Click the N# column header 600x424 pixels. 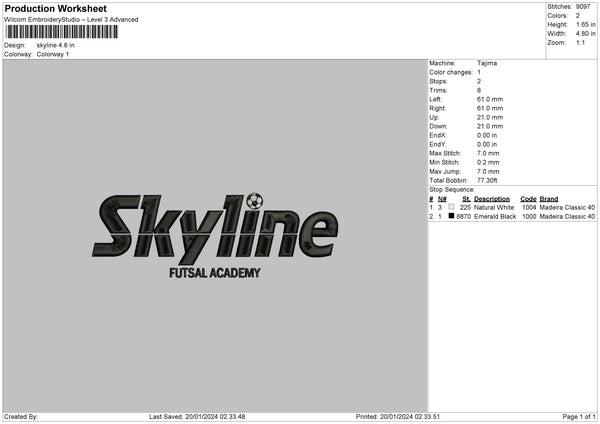click(442, 199)
